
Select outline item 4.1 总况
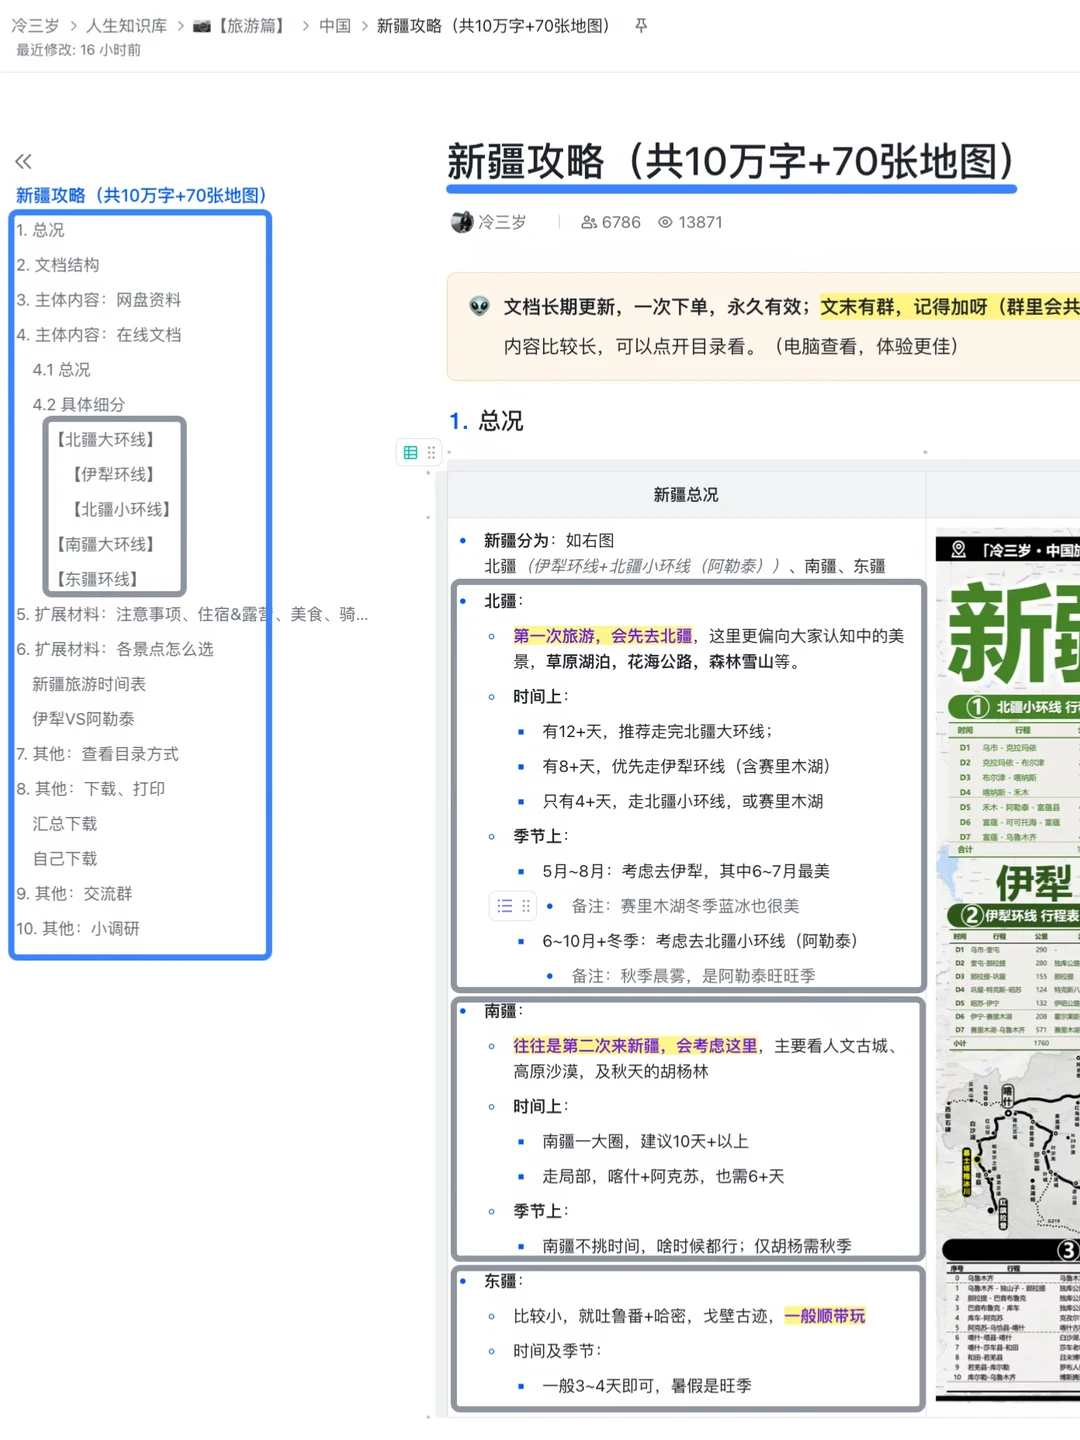tap(61, 370)
